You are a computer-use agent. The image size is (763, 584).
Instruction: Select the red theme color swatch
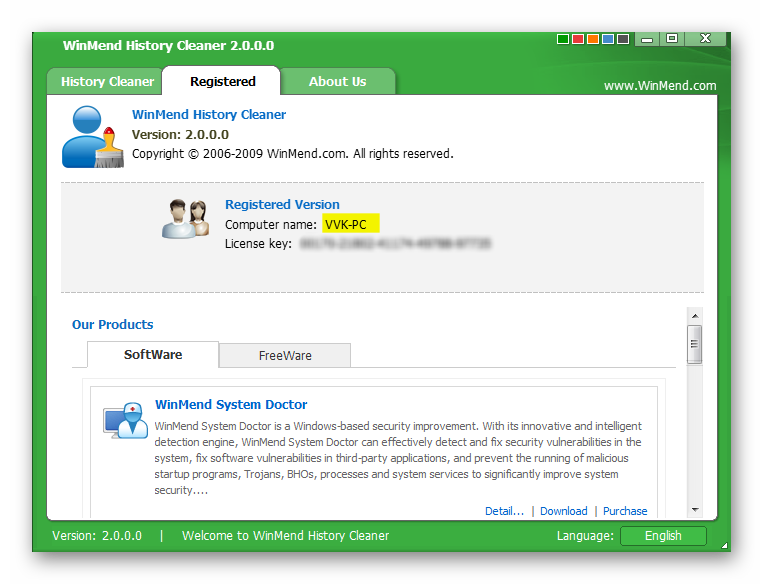[x=578, y=39]
